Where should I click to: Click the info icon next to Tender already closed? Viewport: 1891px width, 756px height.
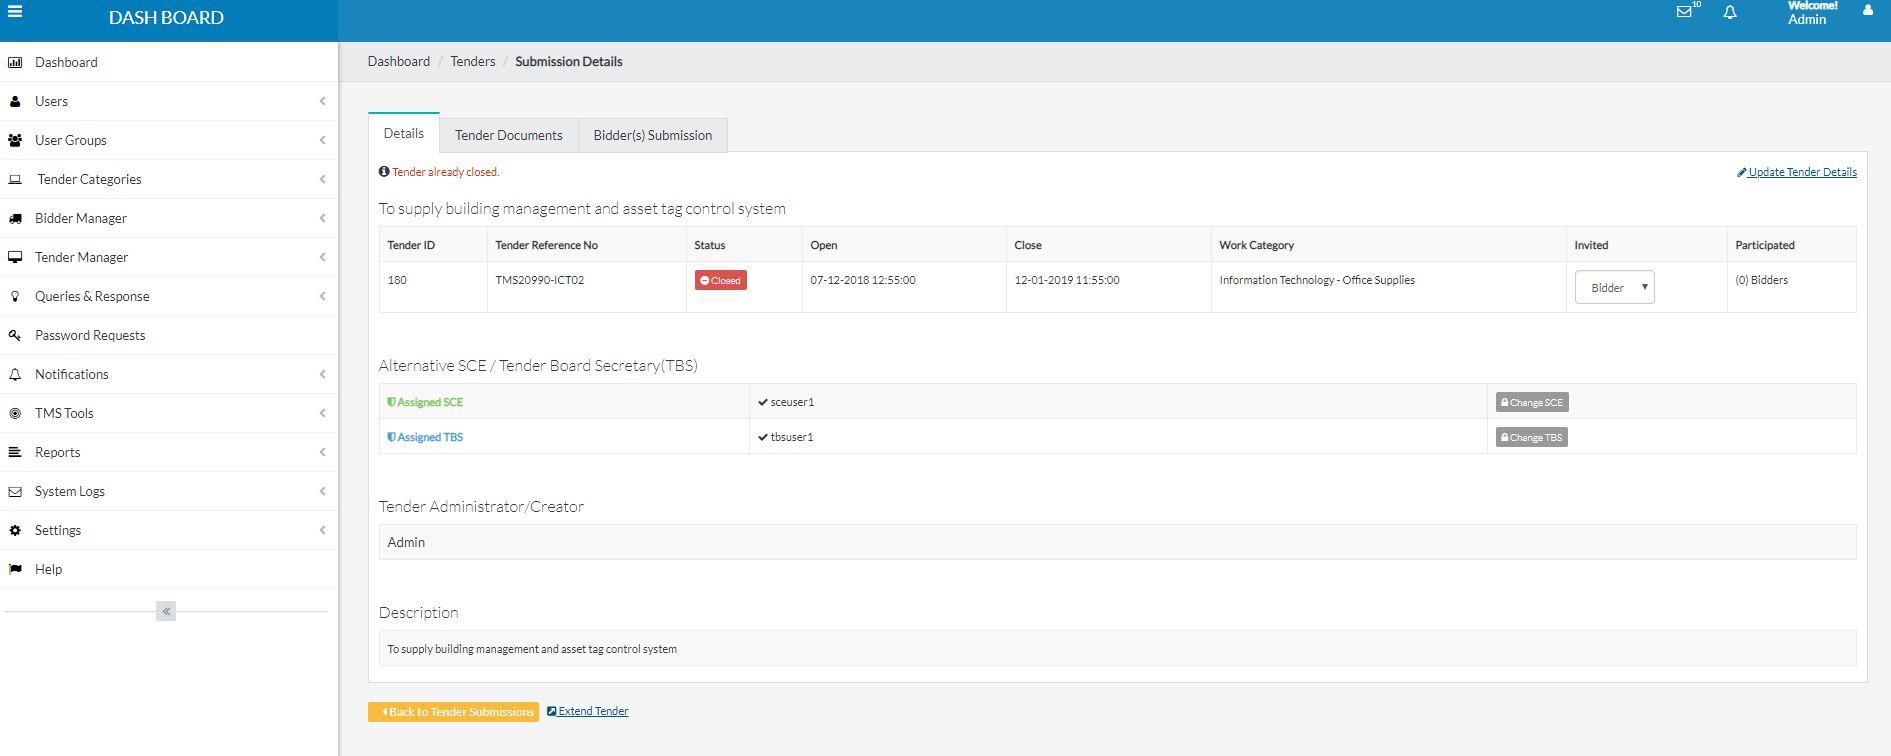tap(384, 172)
